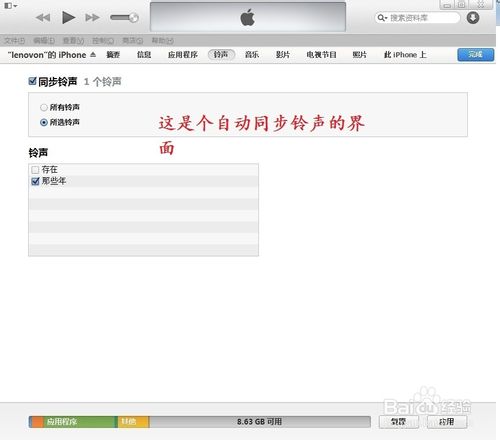Click the 复原 (revert) button

(x=399, y=422)
